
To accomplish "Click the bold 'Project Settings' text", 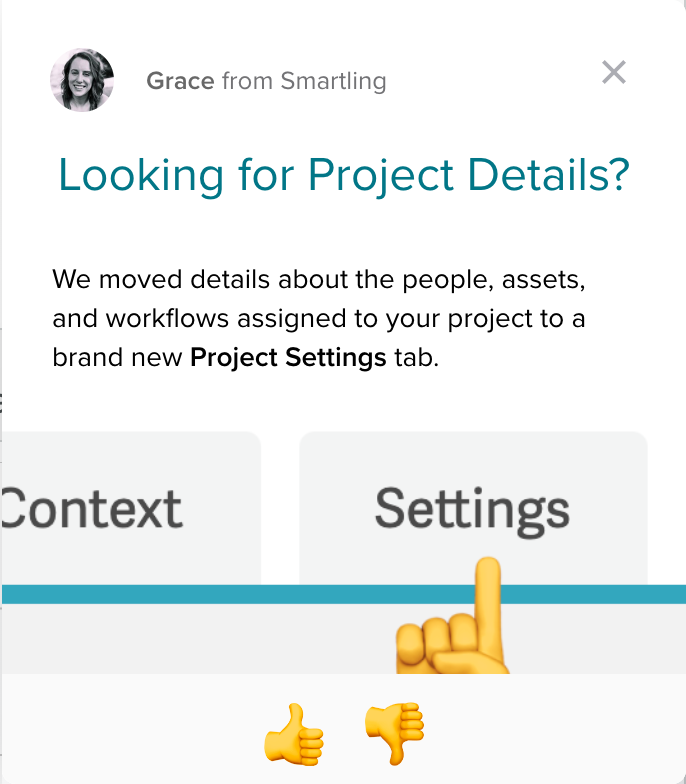I will (x=288, y=358).
